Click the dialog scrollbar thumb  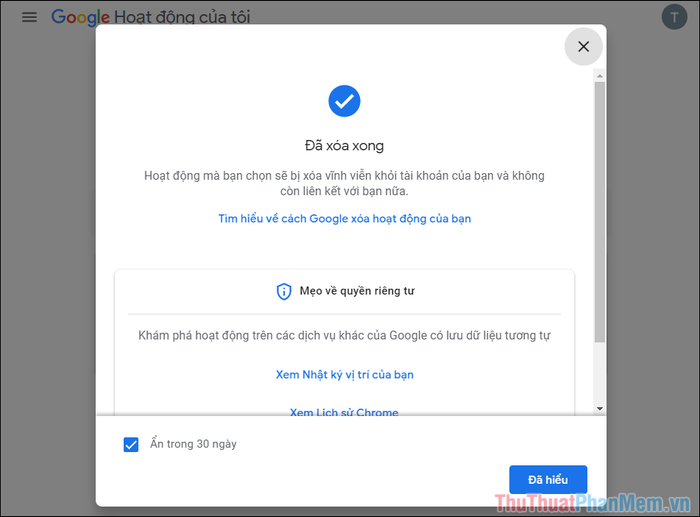tap(600, 212)
